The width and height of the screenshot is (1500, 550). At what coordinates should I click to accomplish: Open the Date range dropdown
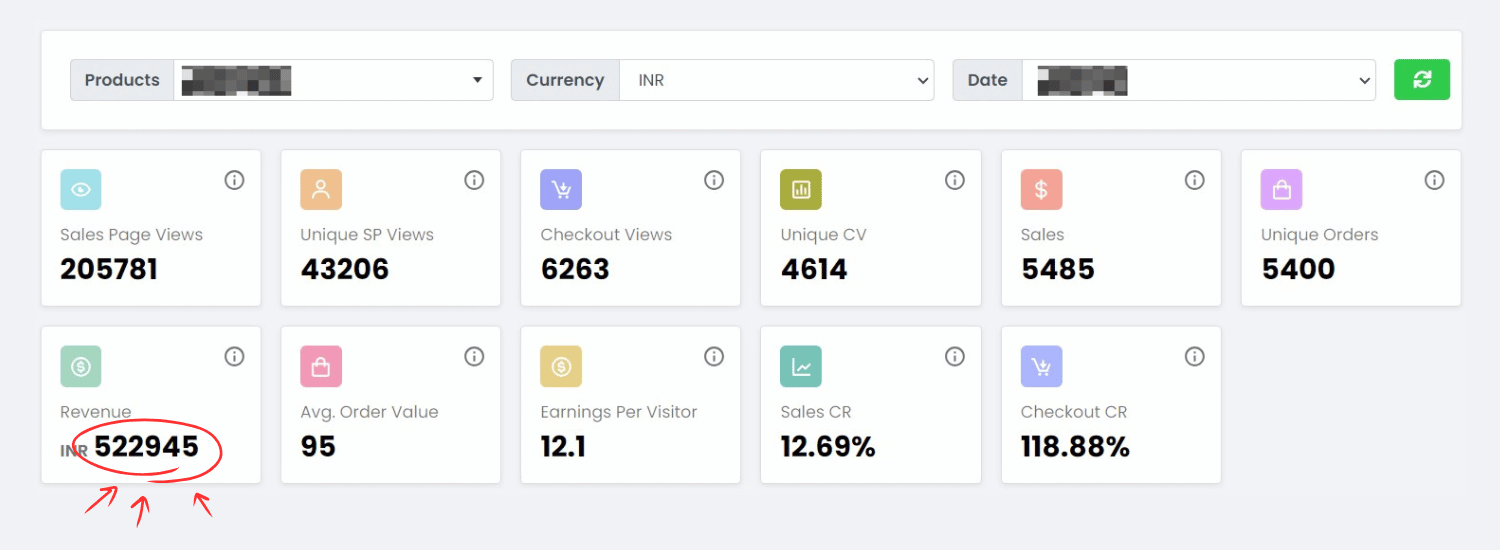pyautogui.click(x=1198, y=80)
